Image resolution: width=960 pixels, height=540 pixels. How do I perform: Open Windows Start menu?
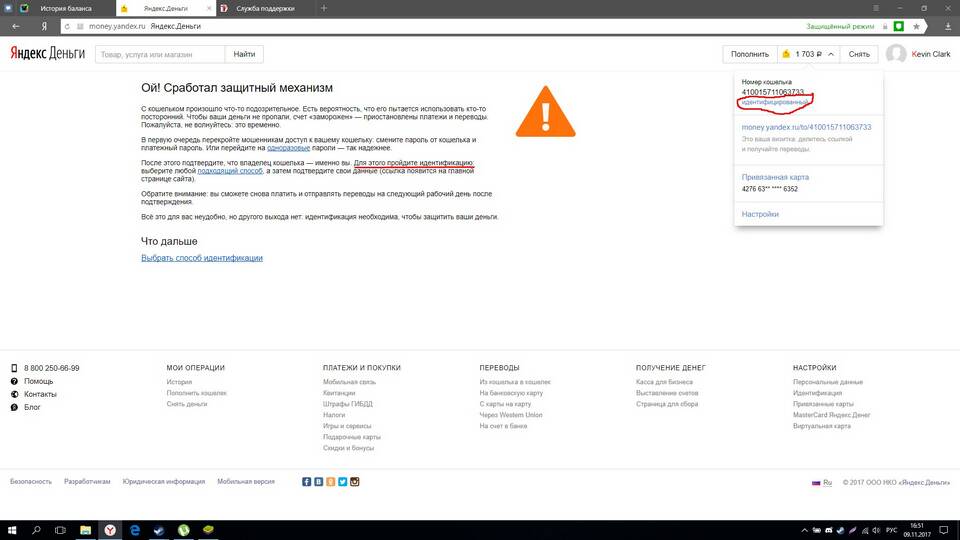tap(12, 529)
